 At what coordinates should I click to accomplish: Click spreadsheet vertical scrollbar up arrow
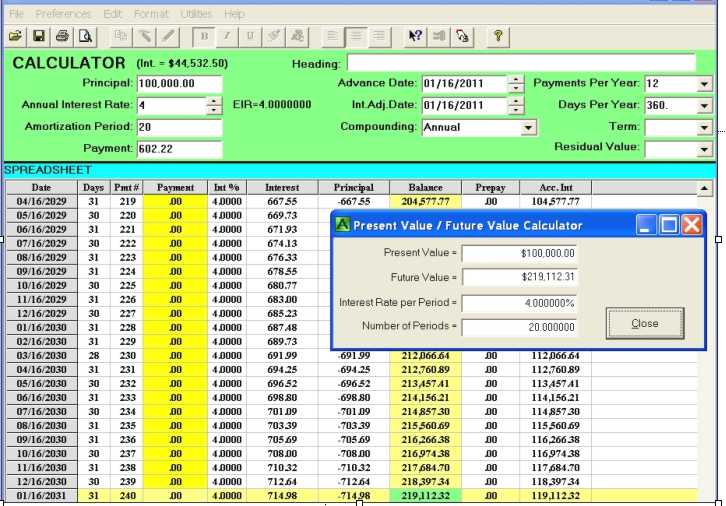[704, 188]
